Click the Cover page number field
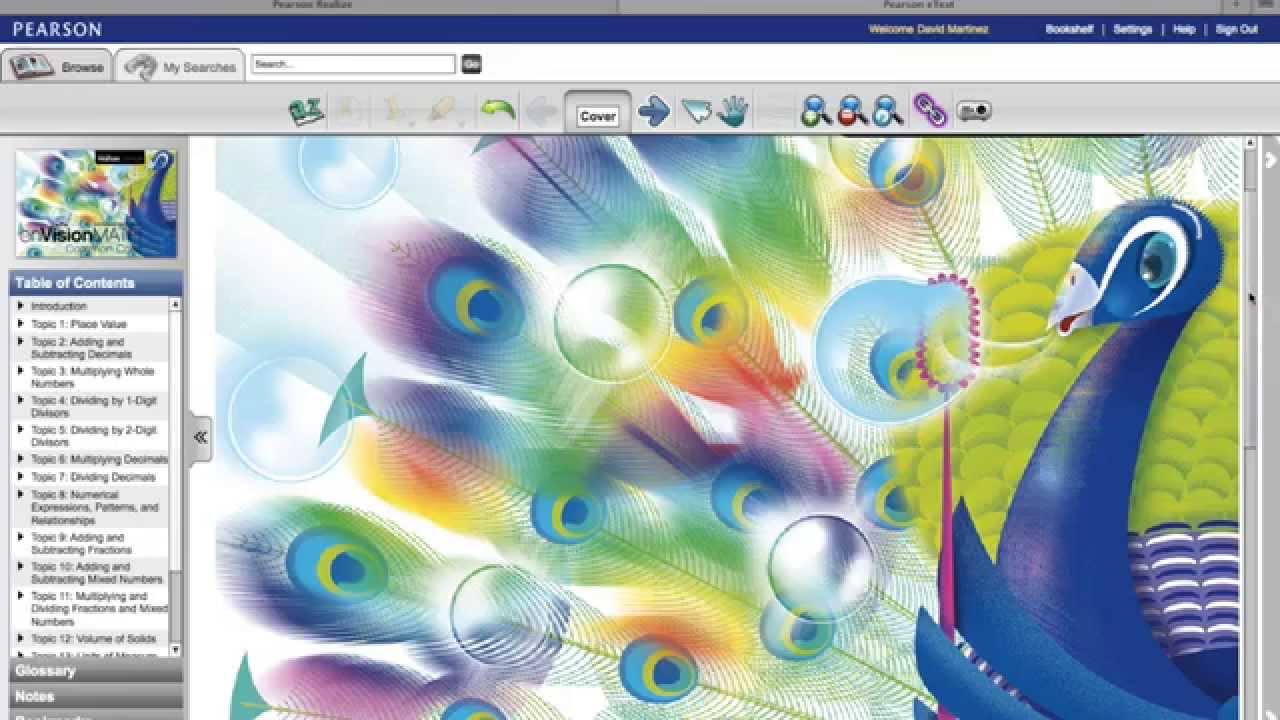Screen dimensions: 1280x720 pos(598,116)
